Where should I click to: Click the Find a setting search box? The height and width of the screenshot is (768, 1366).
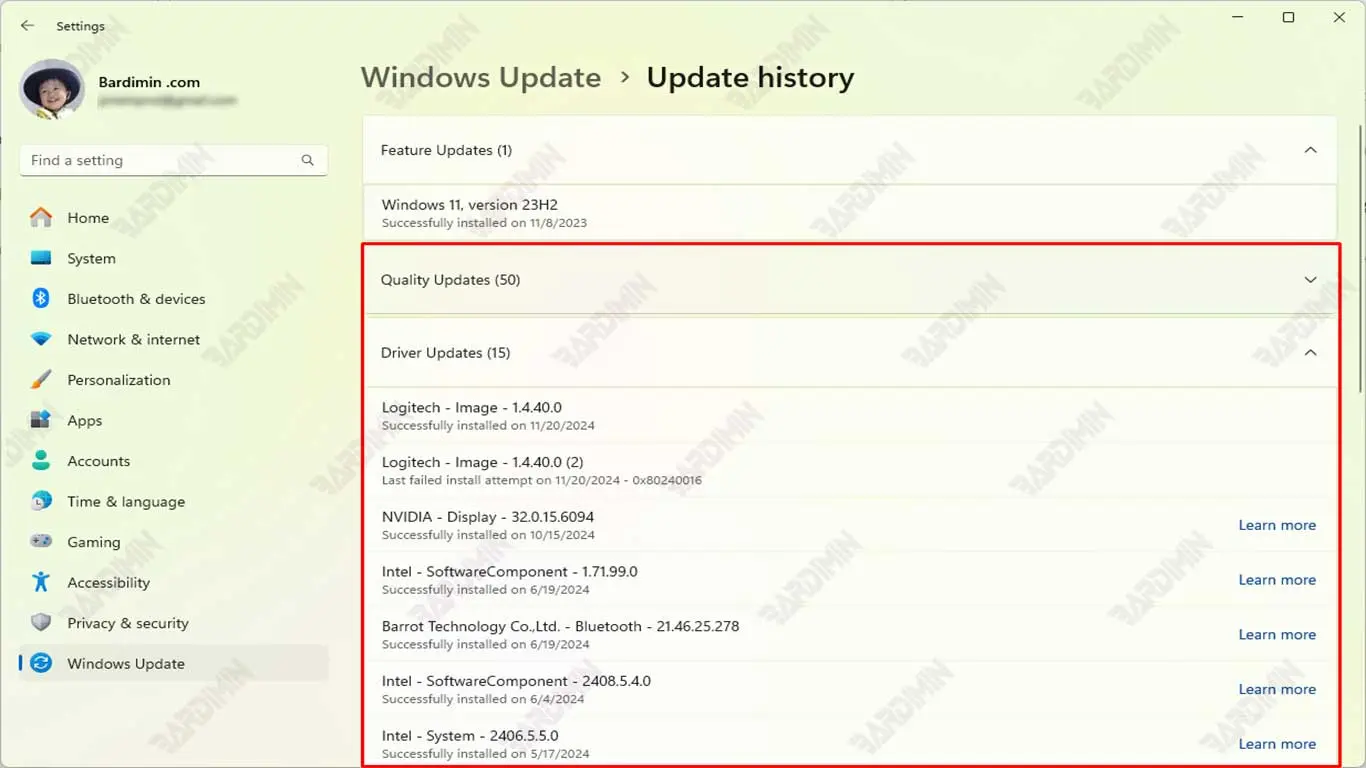coord(160,160)
